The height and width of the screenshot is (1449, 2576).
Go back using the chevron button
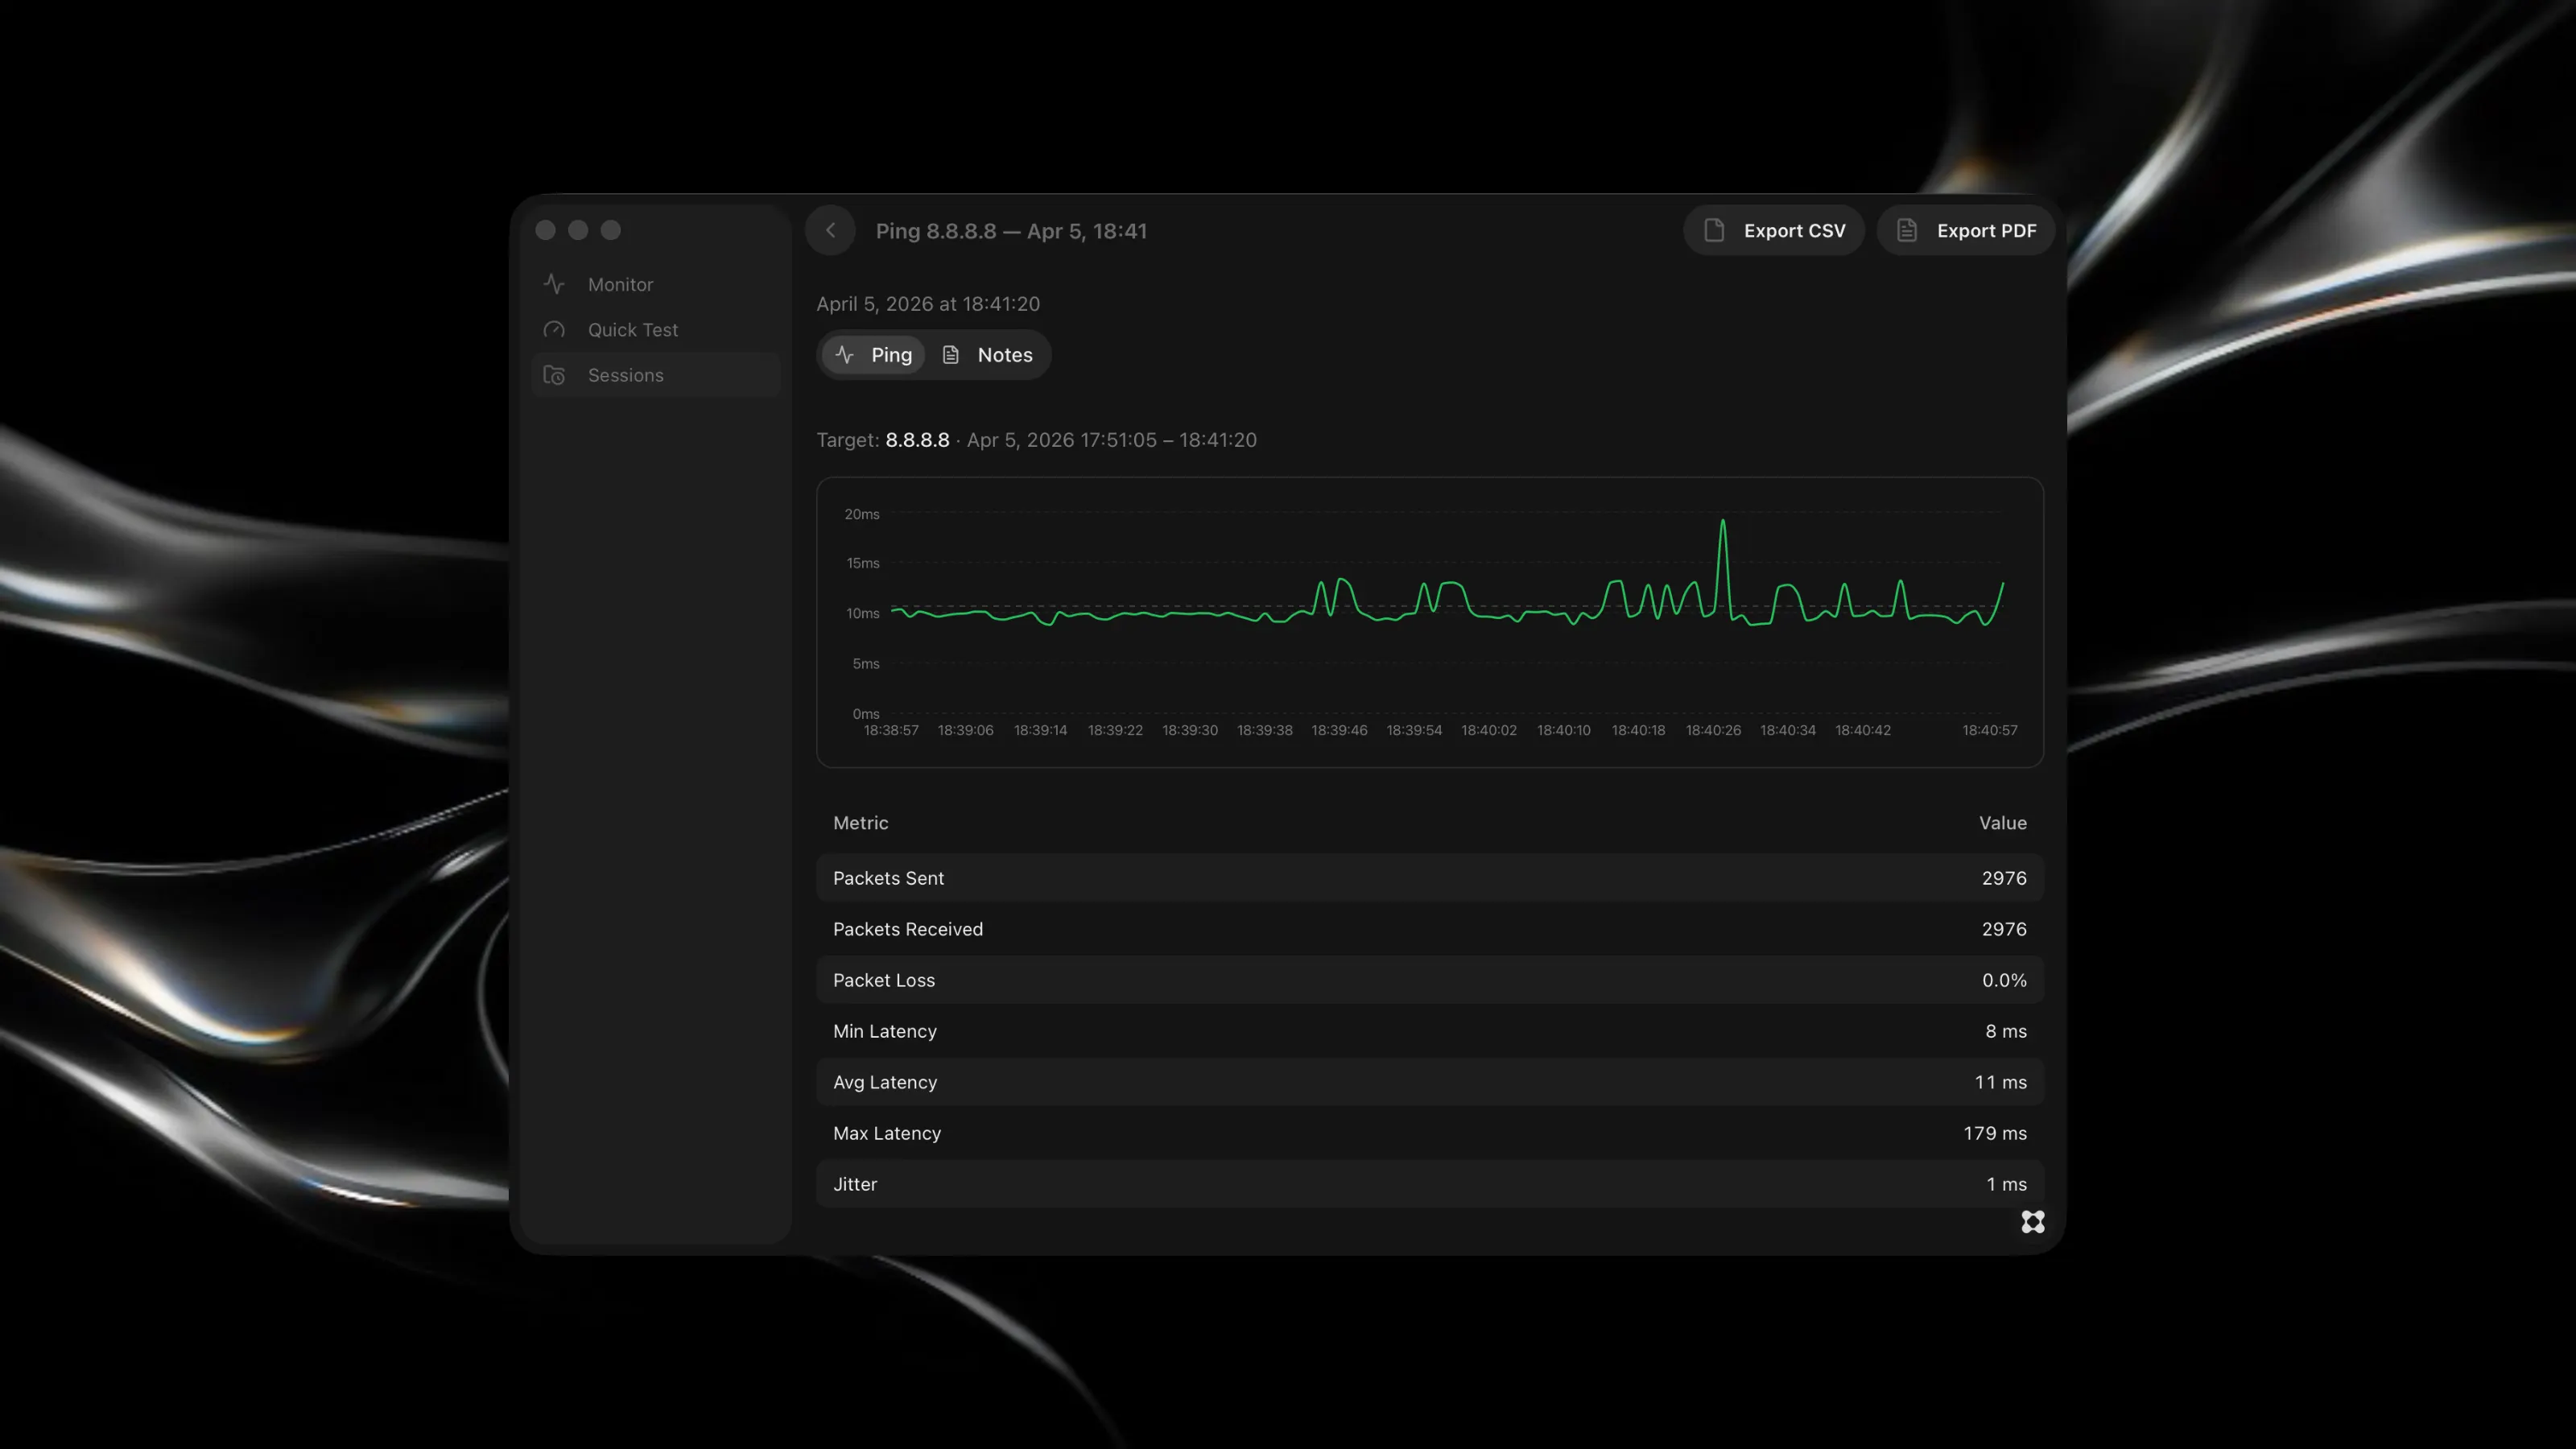point(830,231)
